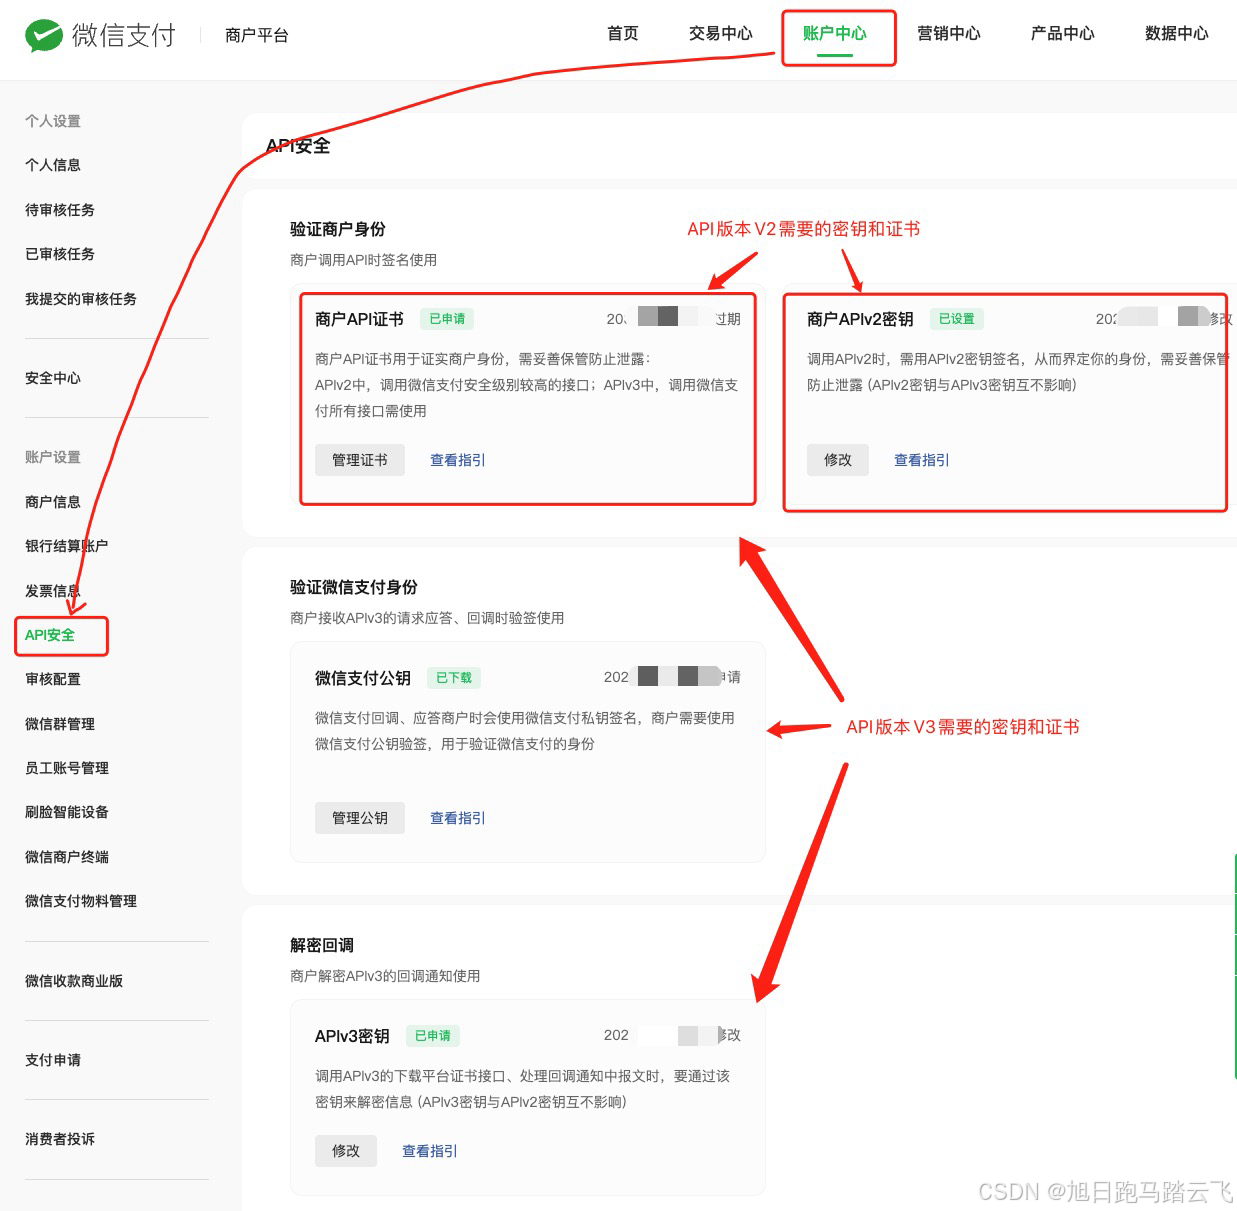
Task: Click the 商户平台 header label
Action: [257, 35]
